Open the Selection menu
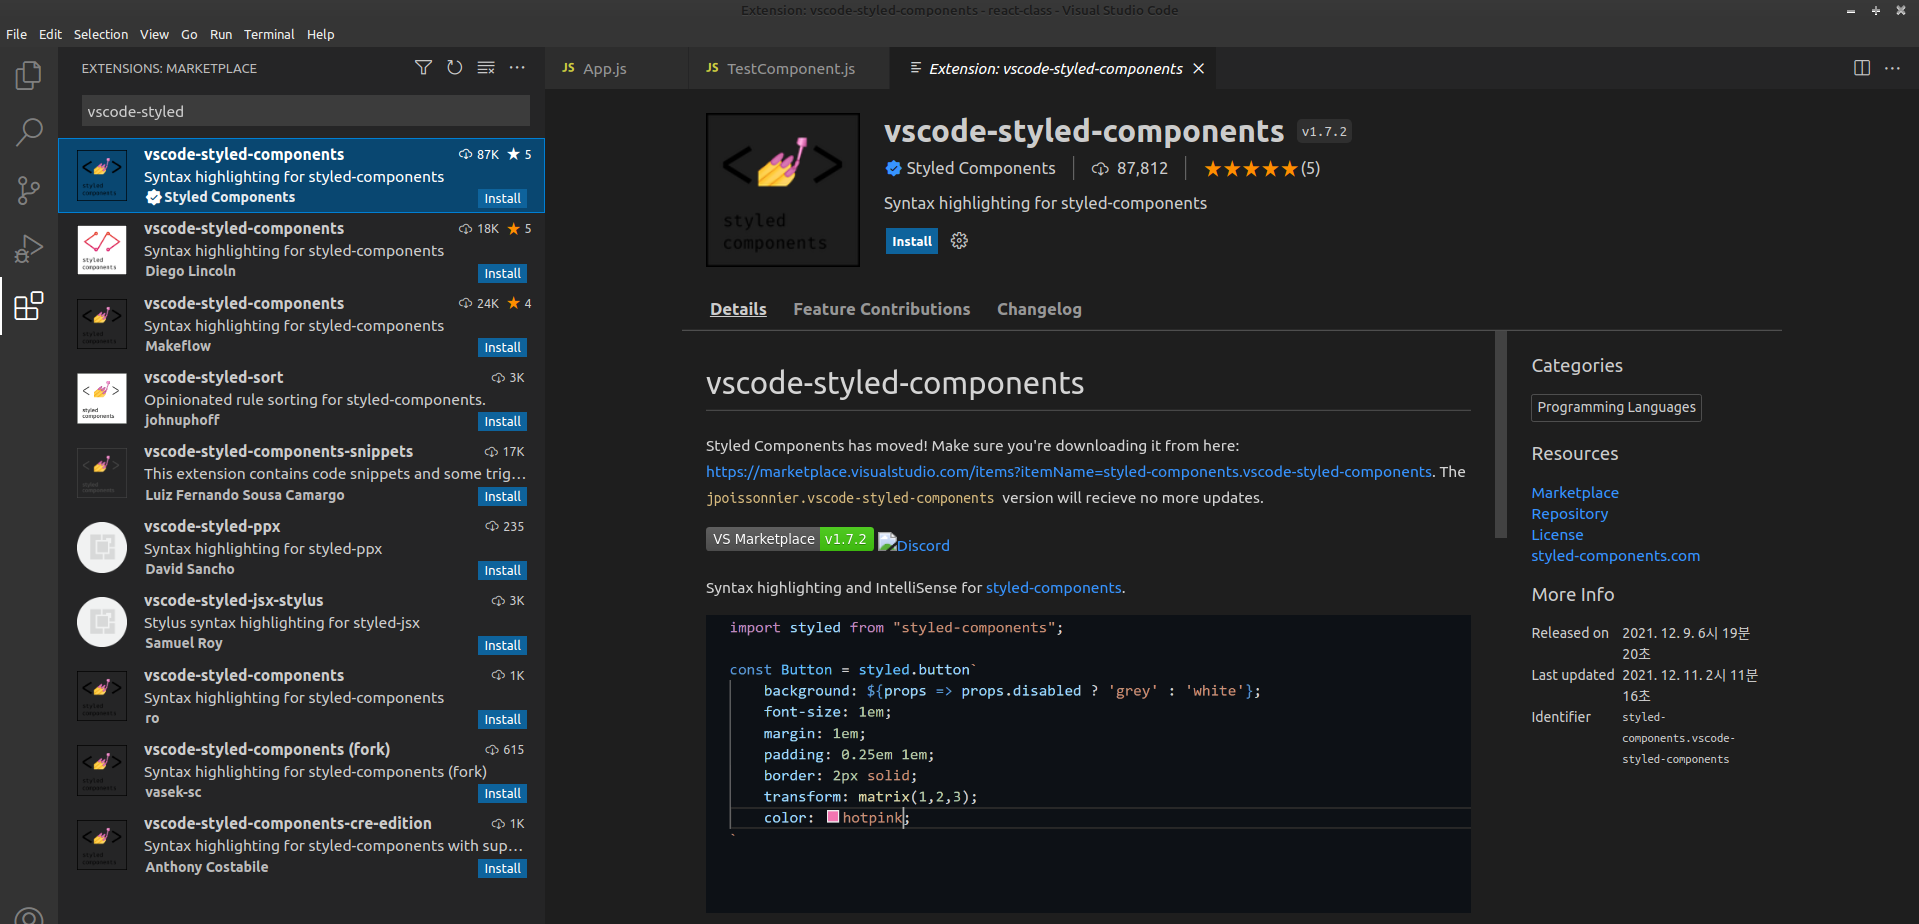 tap(101, 34)
